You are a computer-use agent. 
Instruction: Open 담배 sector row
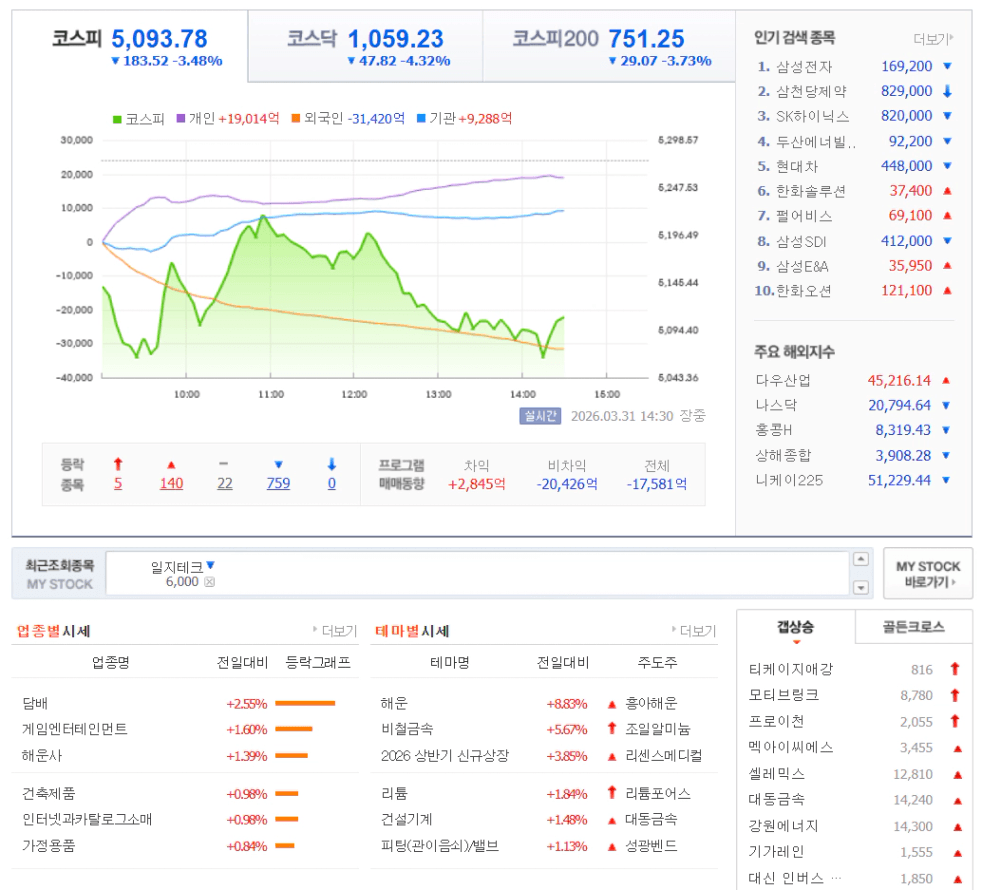point(35,703)
